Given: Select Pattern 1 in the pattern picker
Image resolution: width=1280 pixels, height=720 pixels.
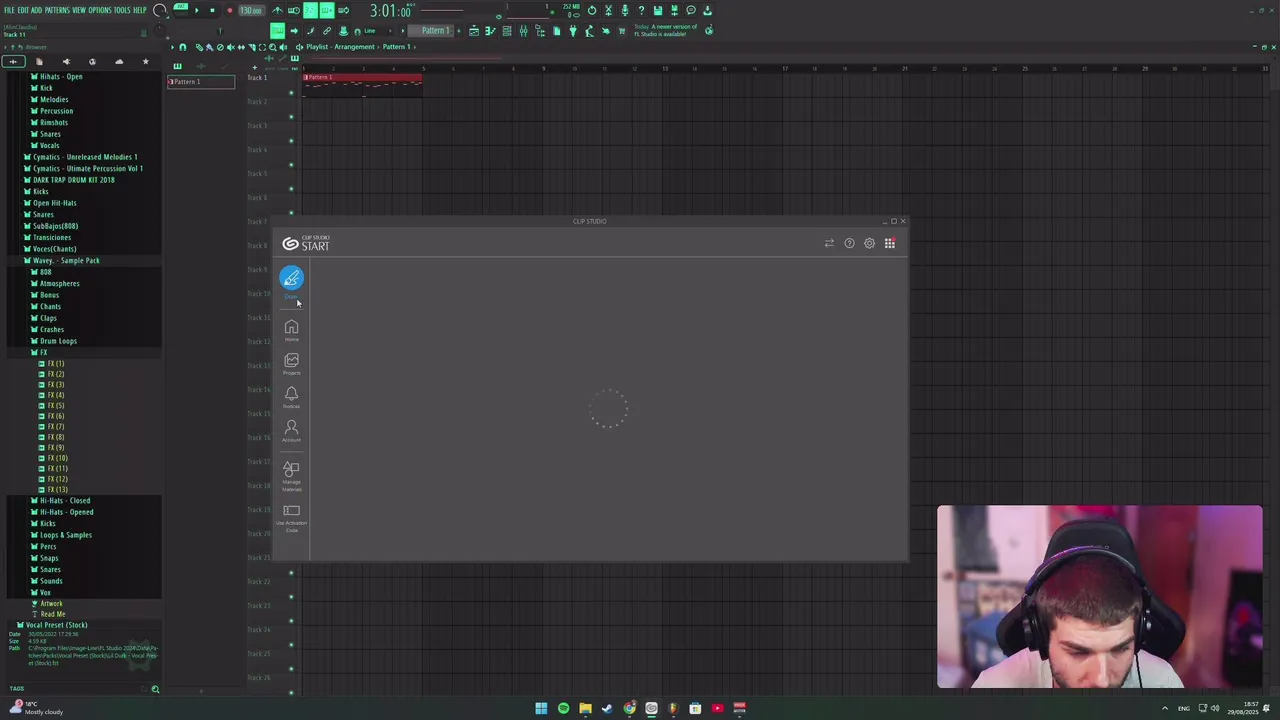Looking at the screenshot, I should coord(201,81).
